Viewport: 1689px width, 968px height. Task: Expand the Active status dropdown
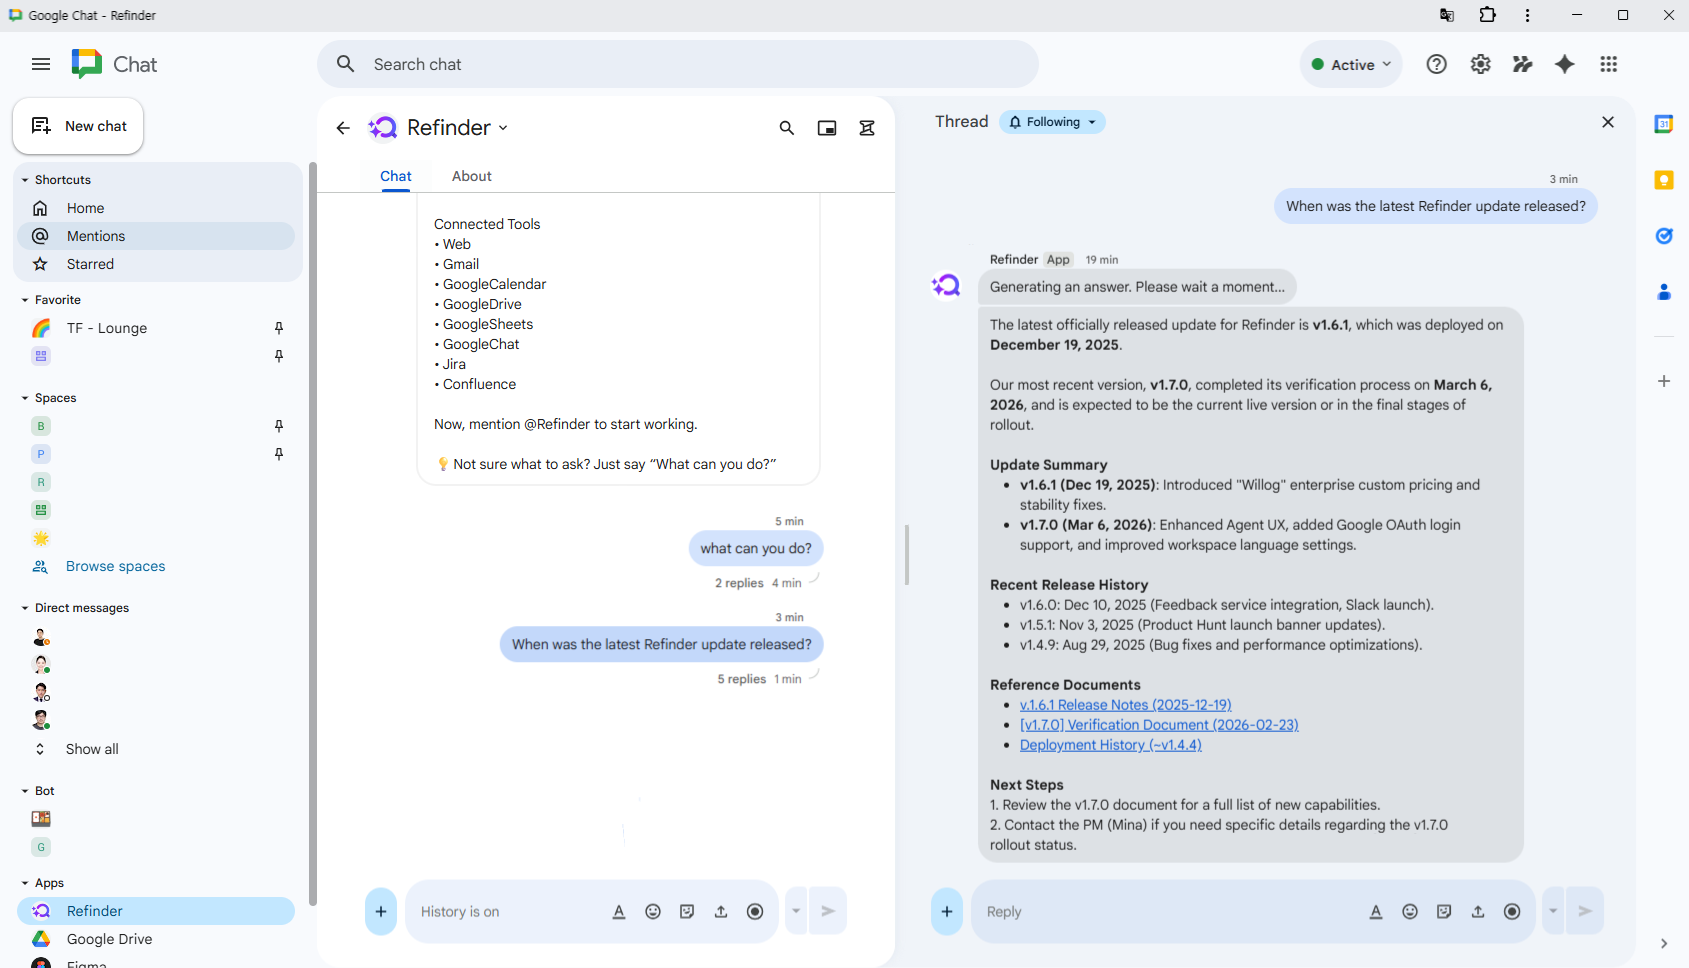click(x=1350, y=64)
